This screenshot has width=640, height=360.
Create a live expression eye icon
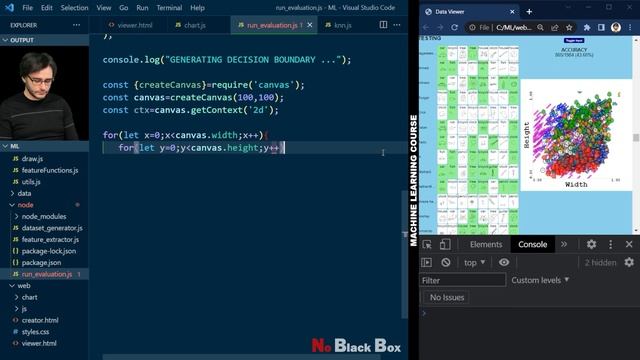coord(504,262)
